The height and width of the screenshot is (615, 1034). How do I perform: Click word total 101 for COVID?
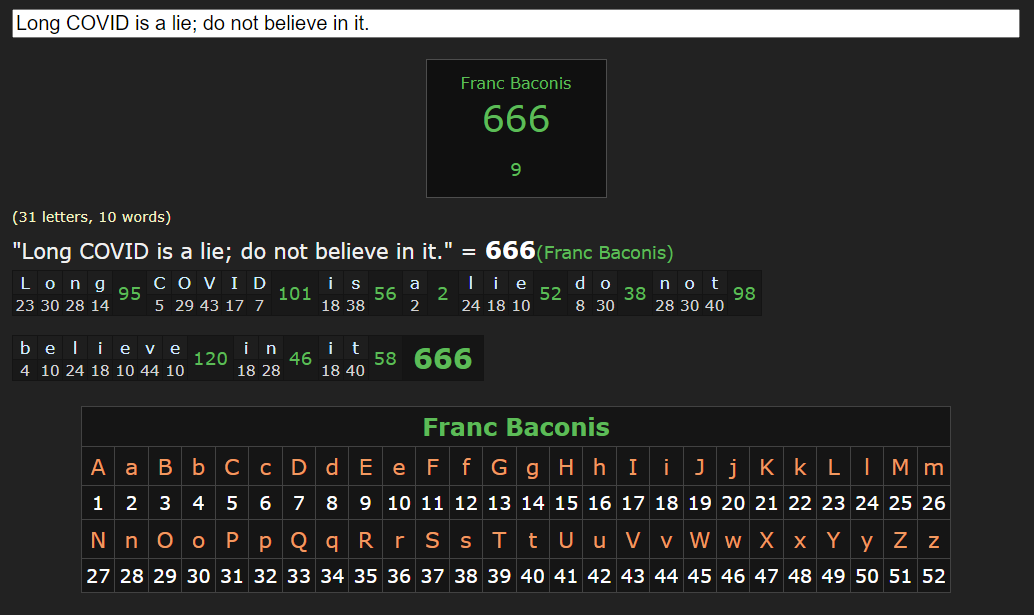tap(295, 293)
